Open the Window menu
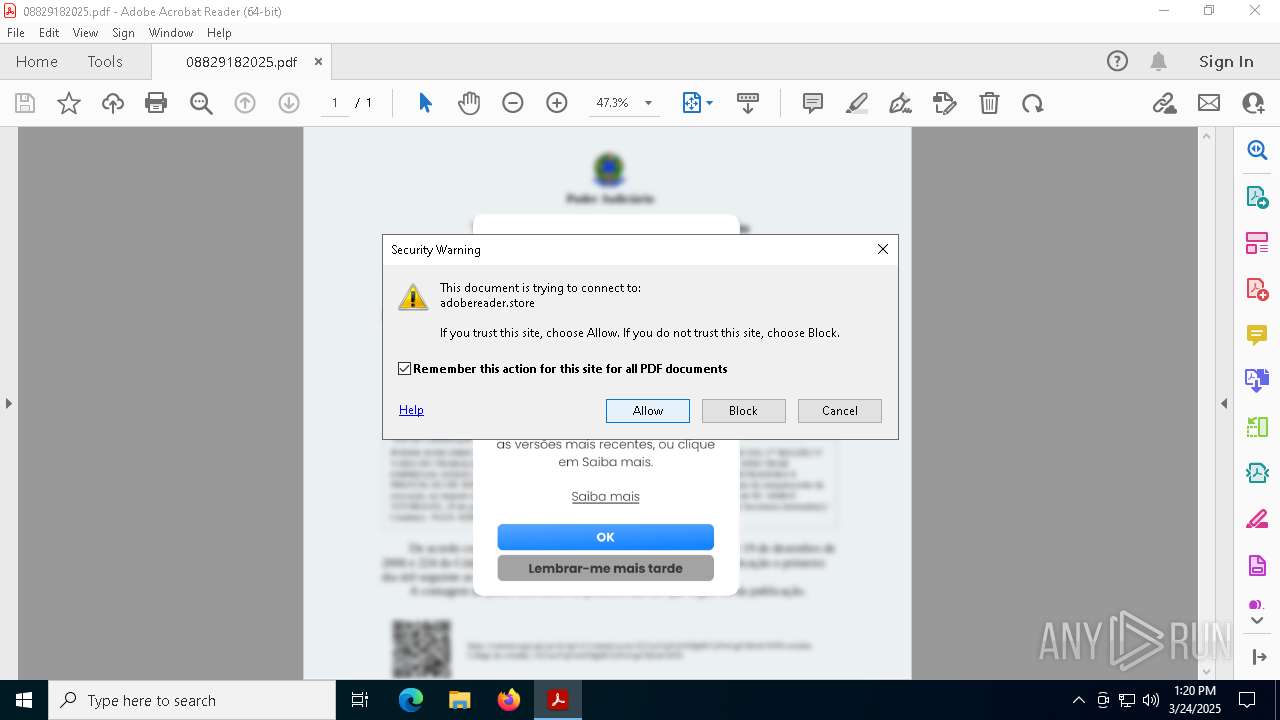Screen dimensions: 1280x720 [x=171, y=33]
